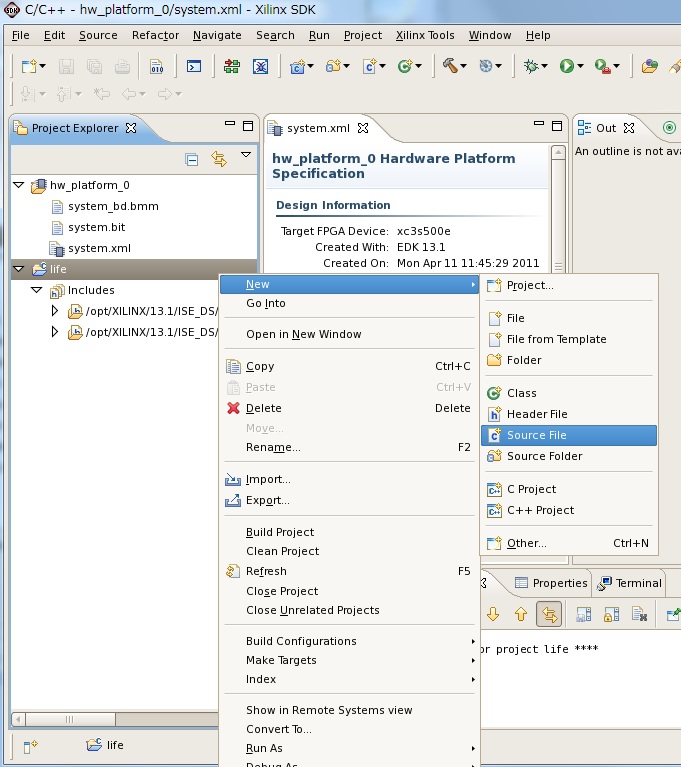Choose C++ Project in New submenu
This screenshot has width=681, height=767.
[x=569, y=510]
